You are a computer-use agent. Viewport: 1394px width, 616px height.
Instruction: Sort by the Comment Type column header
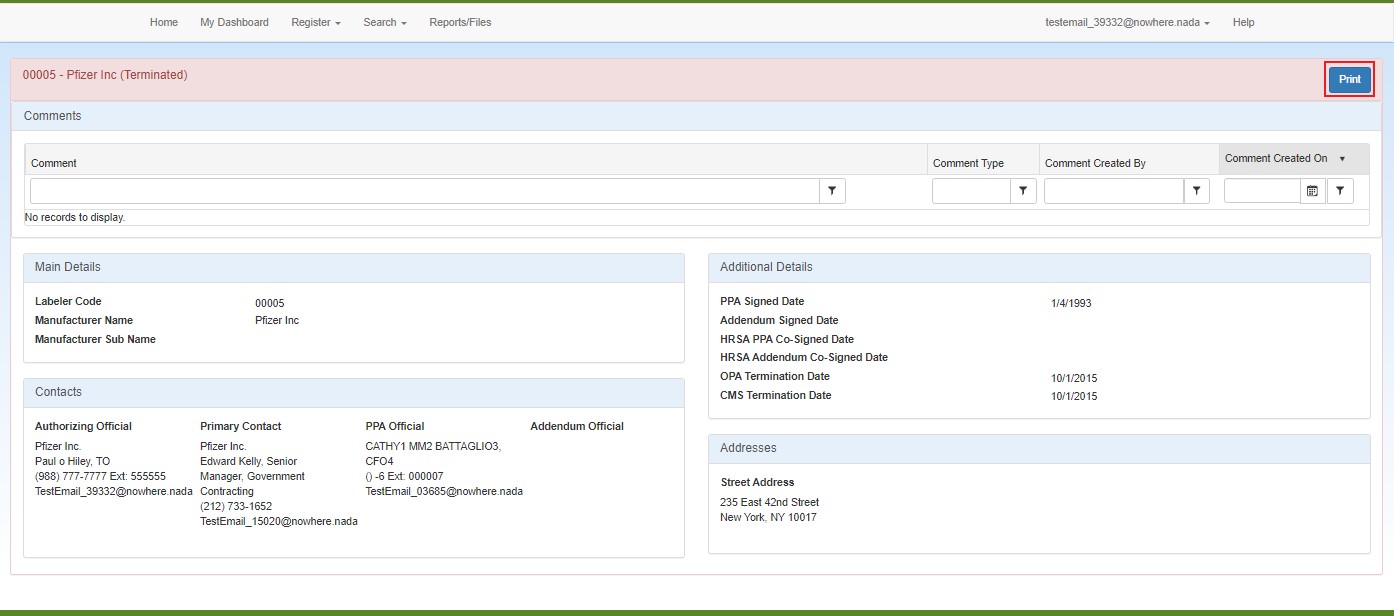pyautogui.click(x=968, y=163)
